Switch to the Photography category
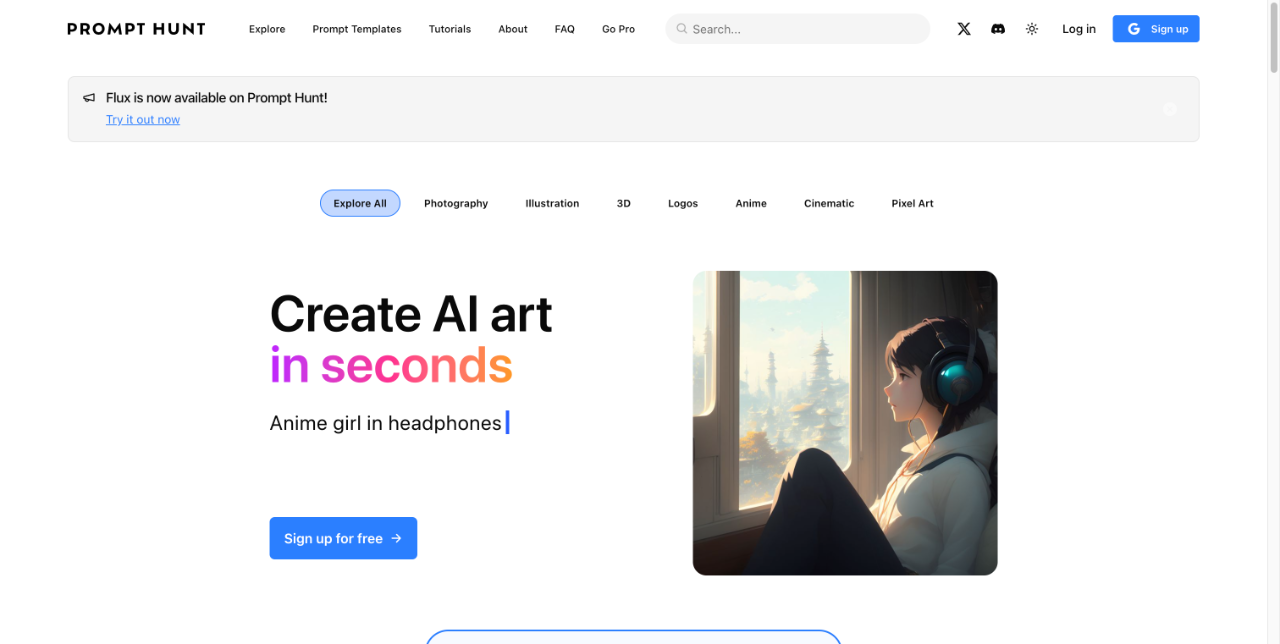Screen dimensions: 1280x644 click(456, 203)
